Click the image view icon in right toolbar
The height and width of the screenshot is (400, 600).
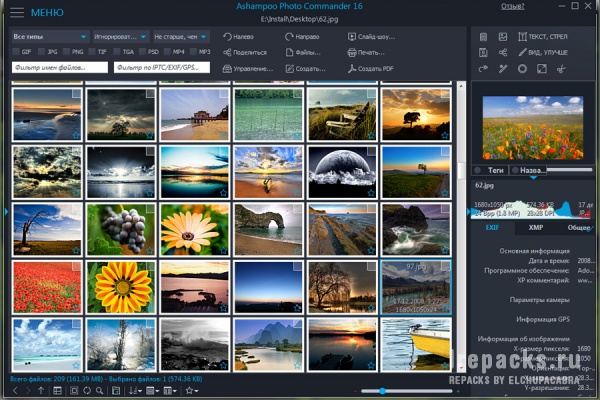coord(503,37)
